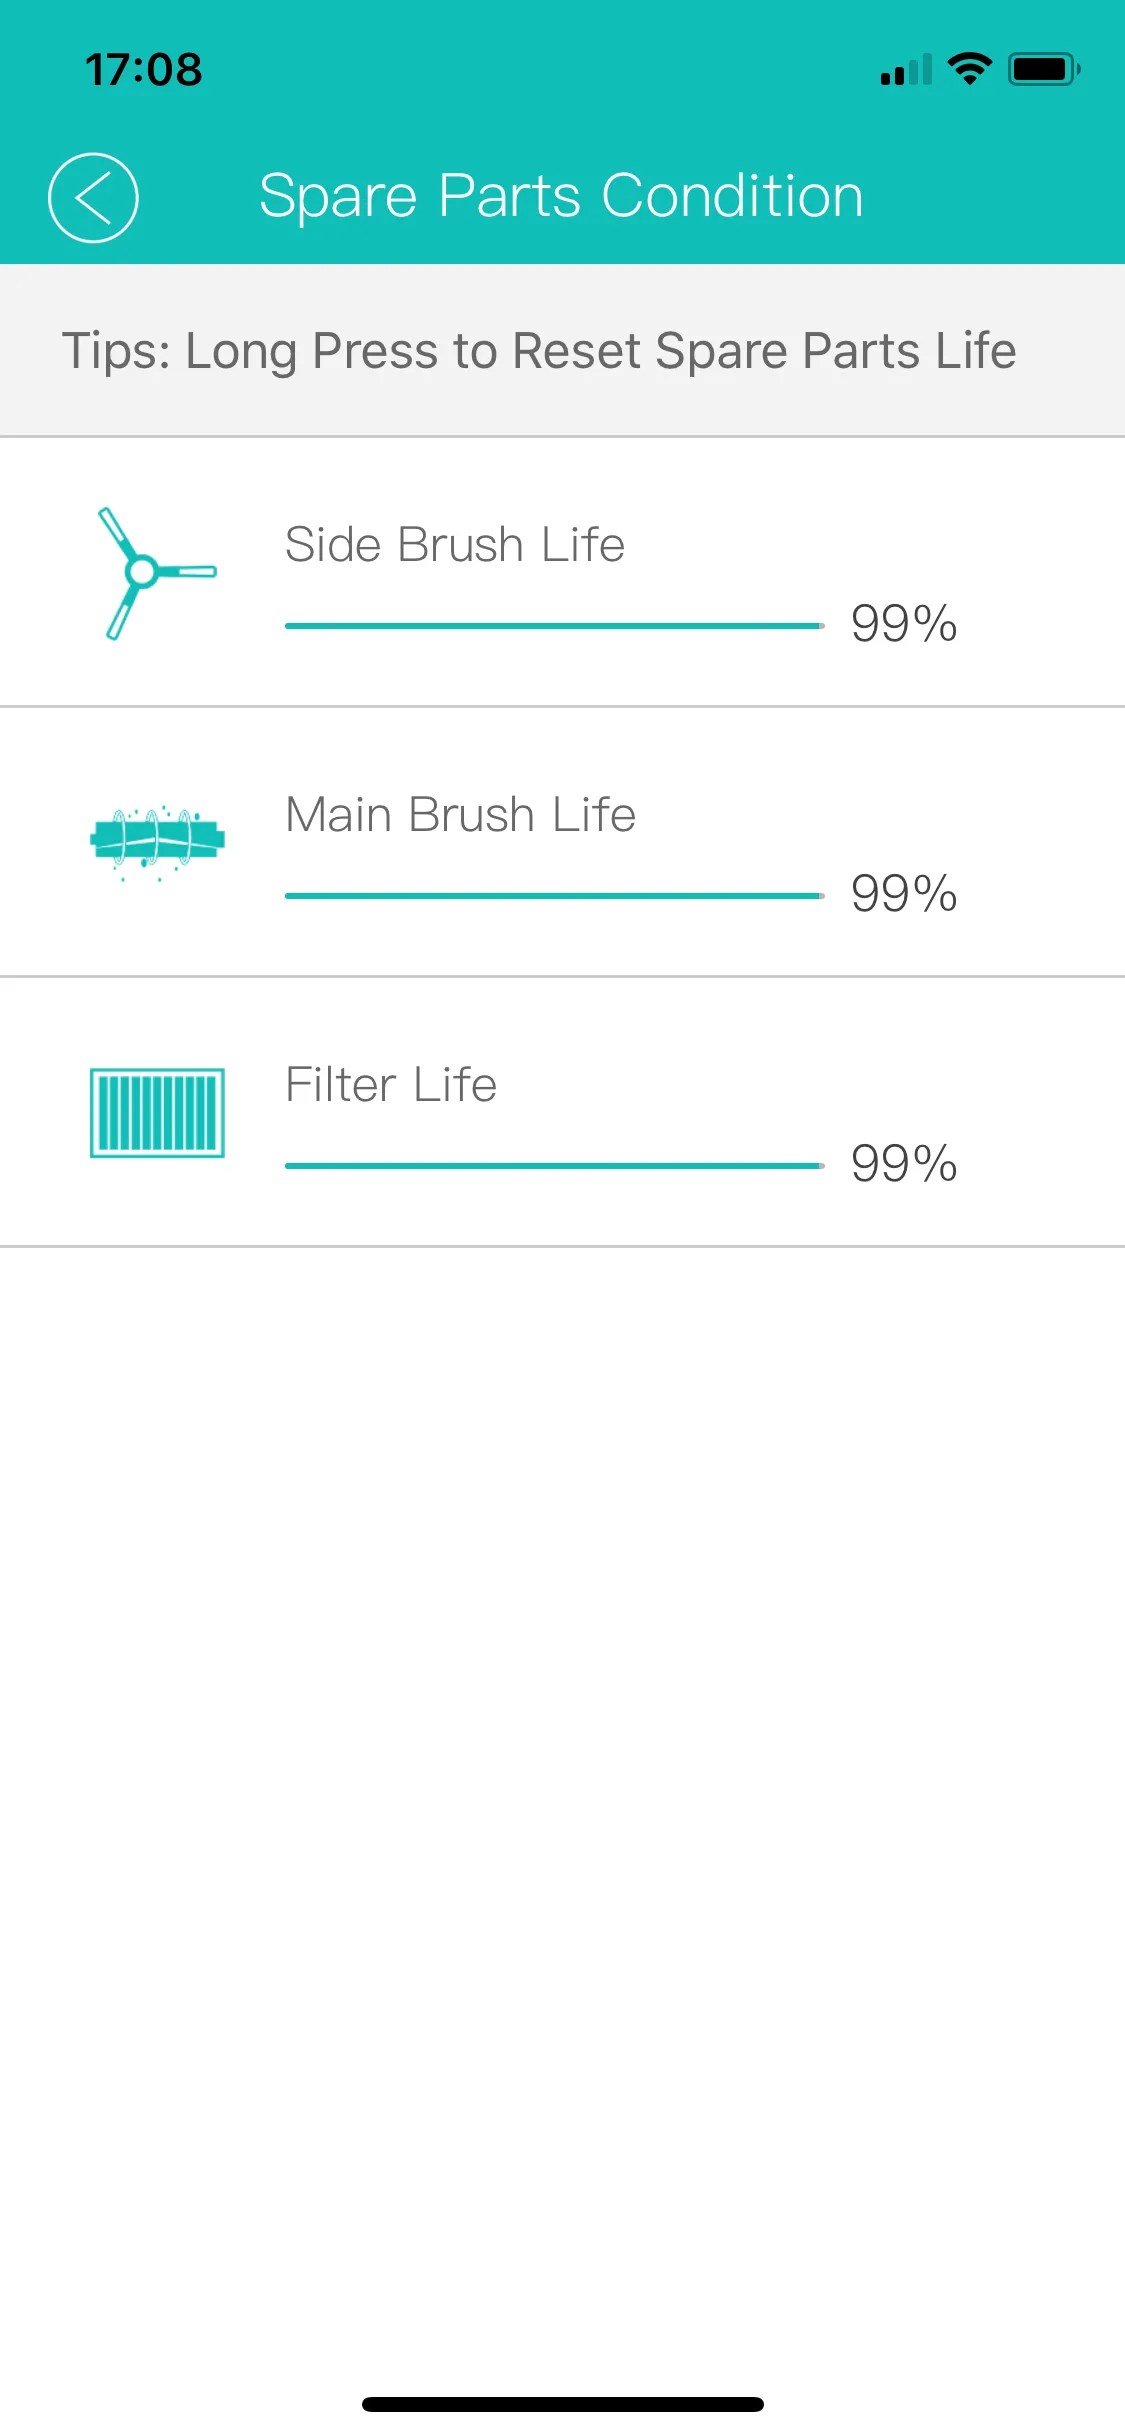Tap the 17:08 clock display

tap(144, 70)
